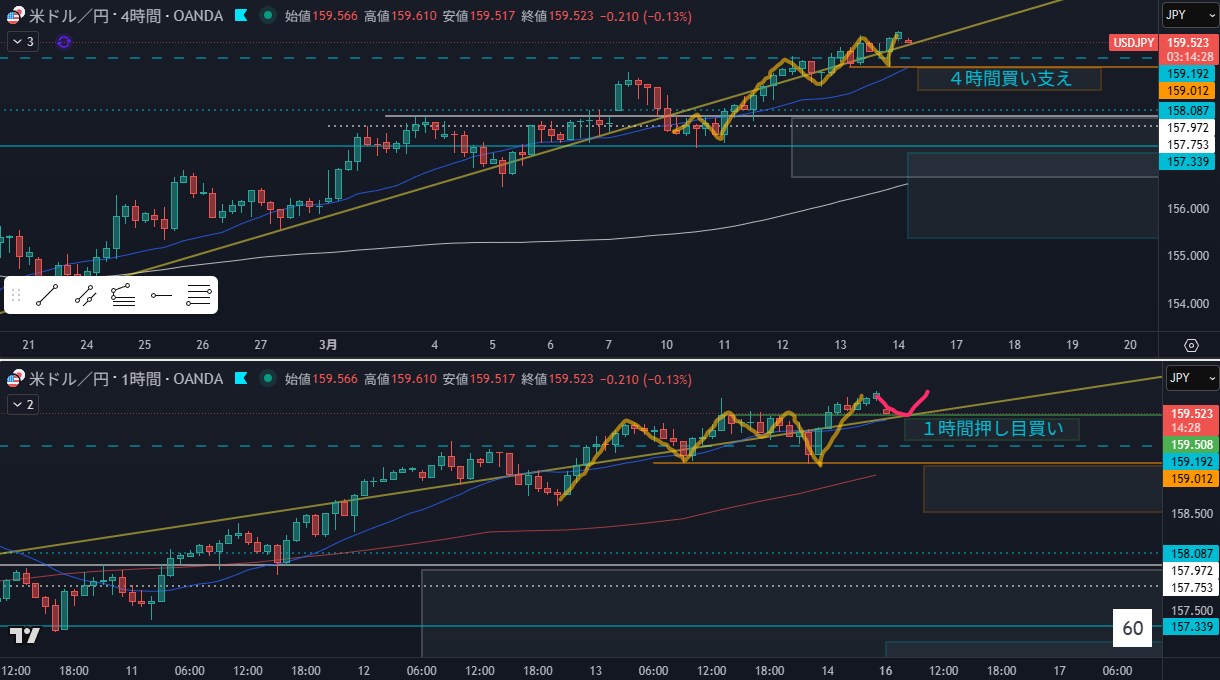
Task: Expand the collapsed indicators legend showing 2
Action: click(x=23, y=404)
